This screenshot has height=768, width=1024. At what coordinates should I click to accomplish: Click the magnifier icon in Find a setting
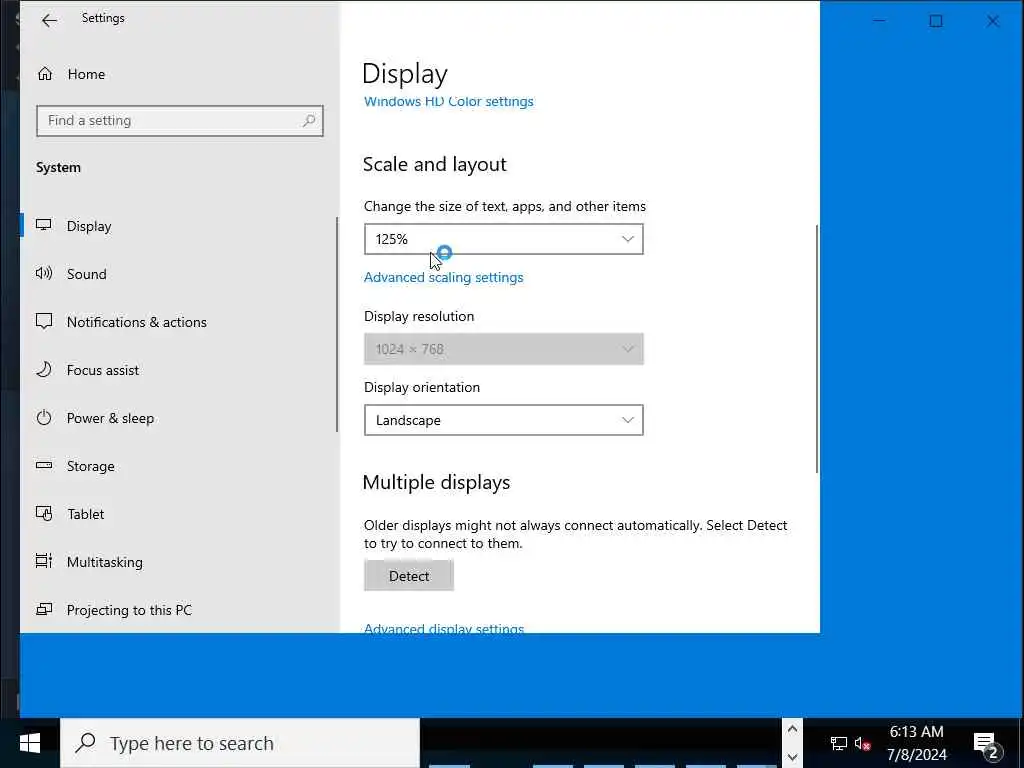pyautogui.click(x=309, y=121)
